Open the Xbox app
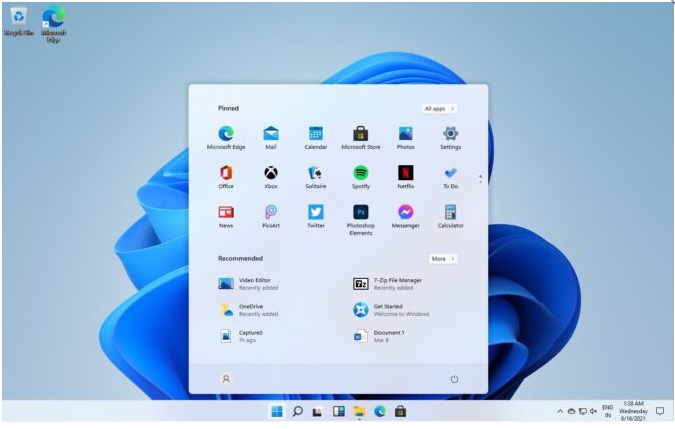Image resolution: width=675 pixels, height=429 pixels. (271, 177)
